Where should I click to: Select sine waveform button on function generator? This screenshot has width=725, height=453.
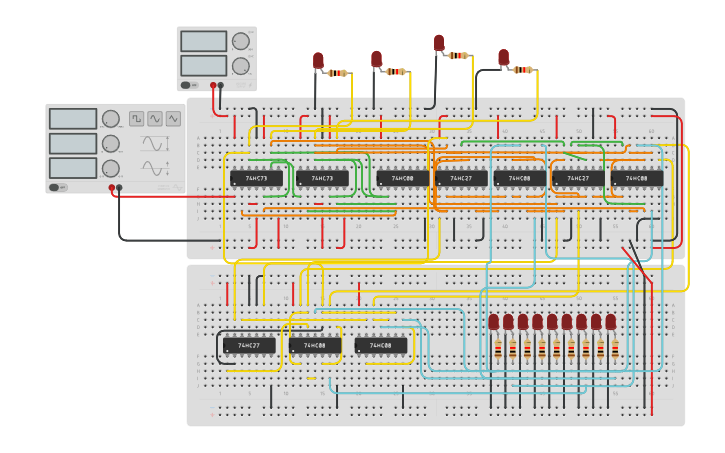click(x=155, y=119)
